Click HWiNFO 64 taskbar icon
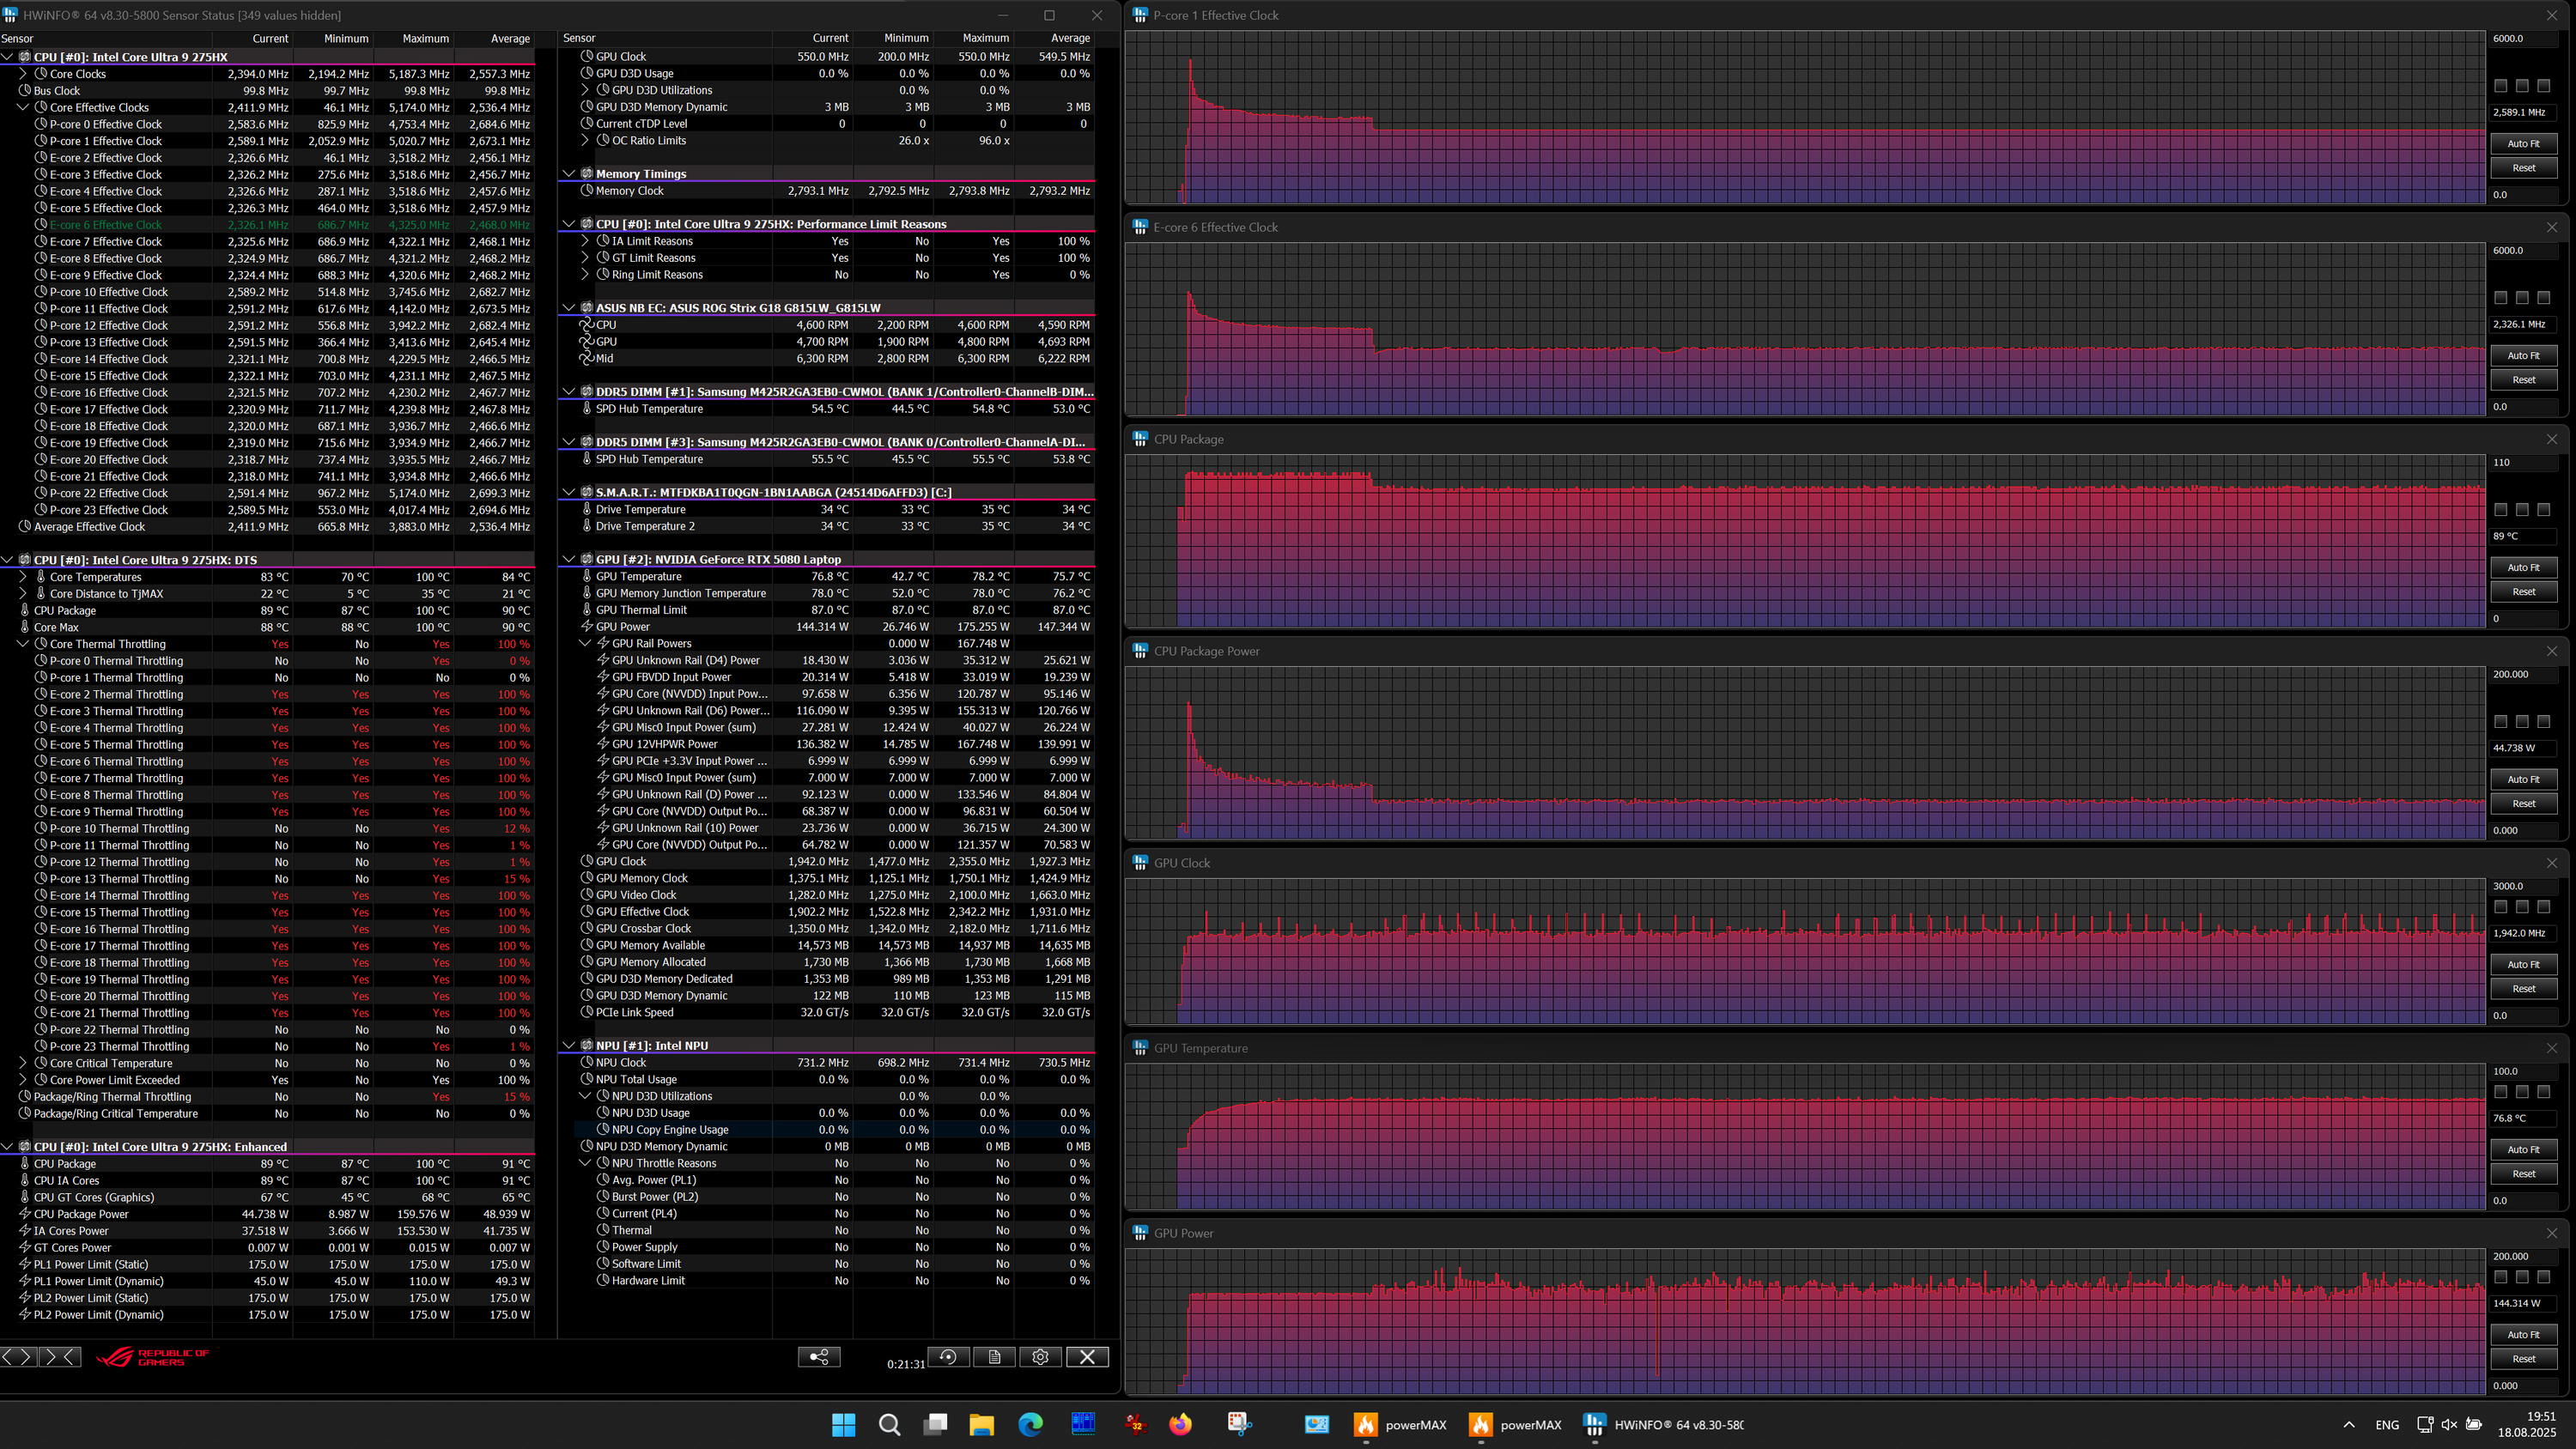Screen dimensions: 2576x1449 [1594, 1424]
